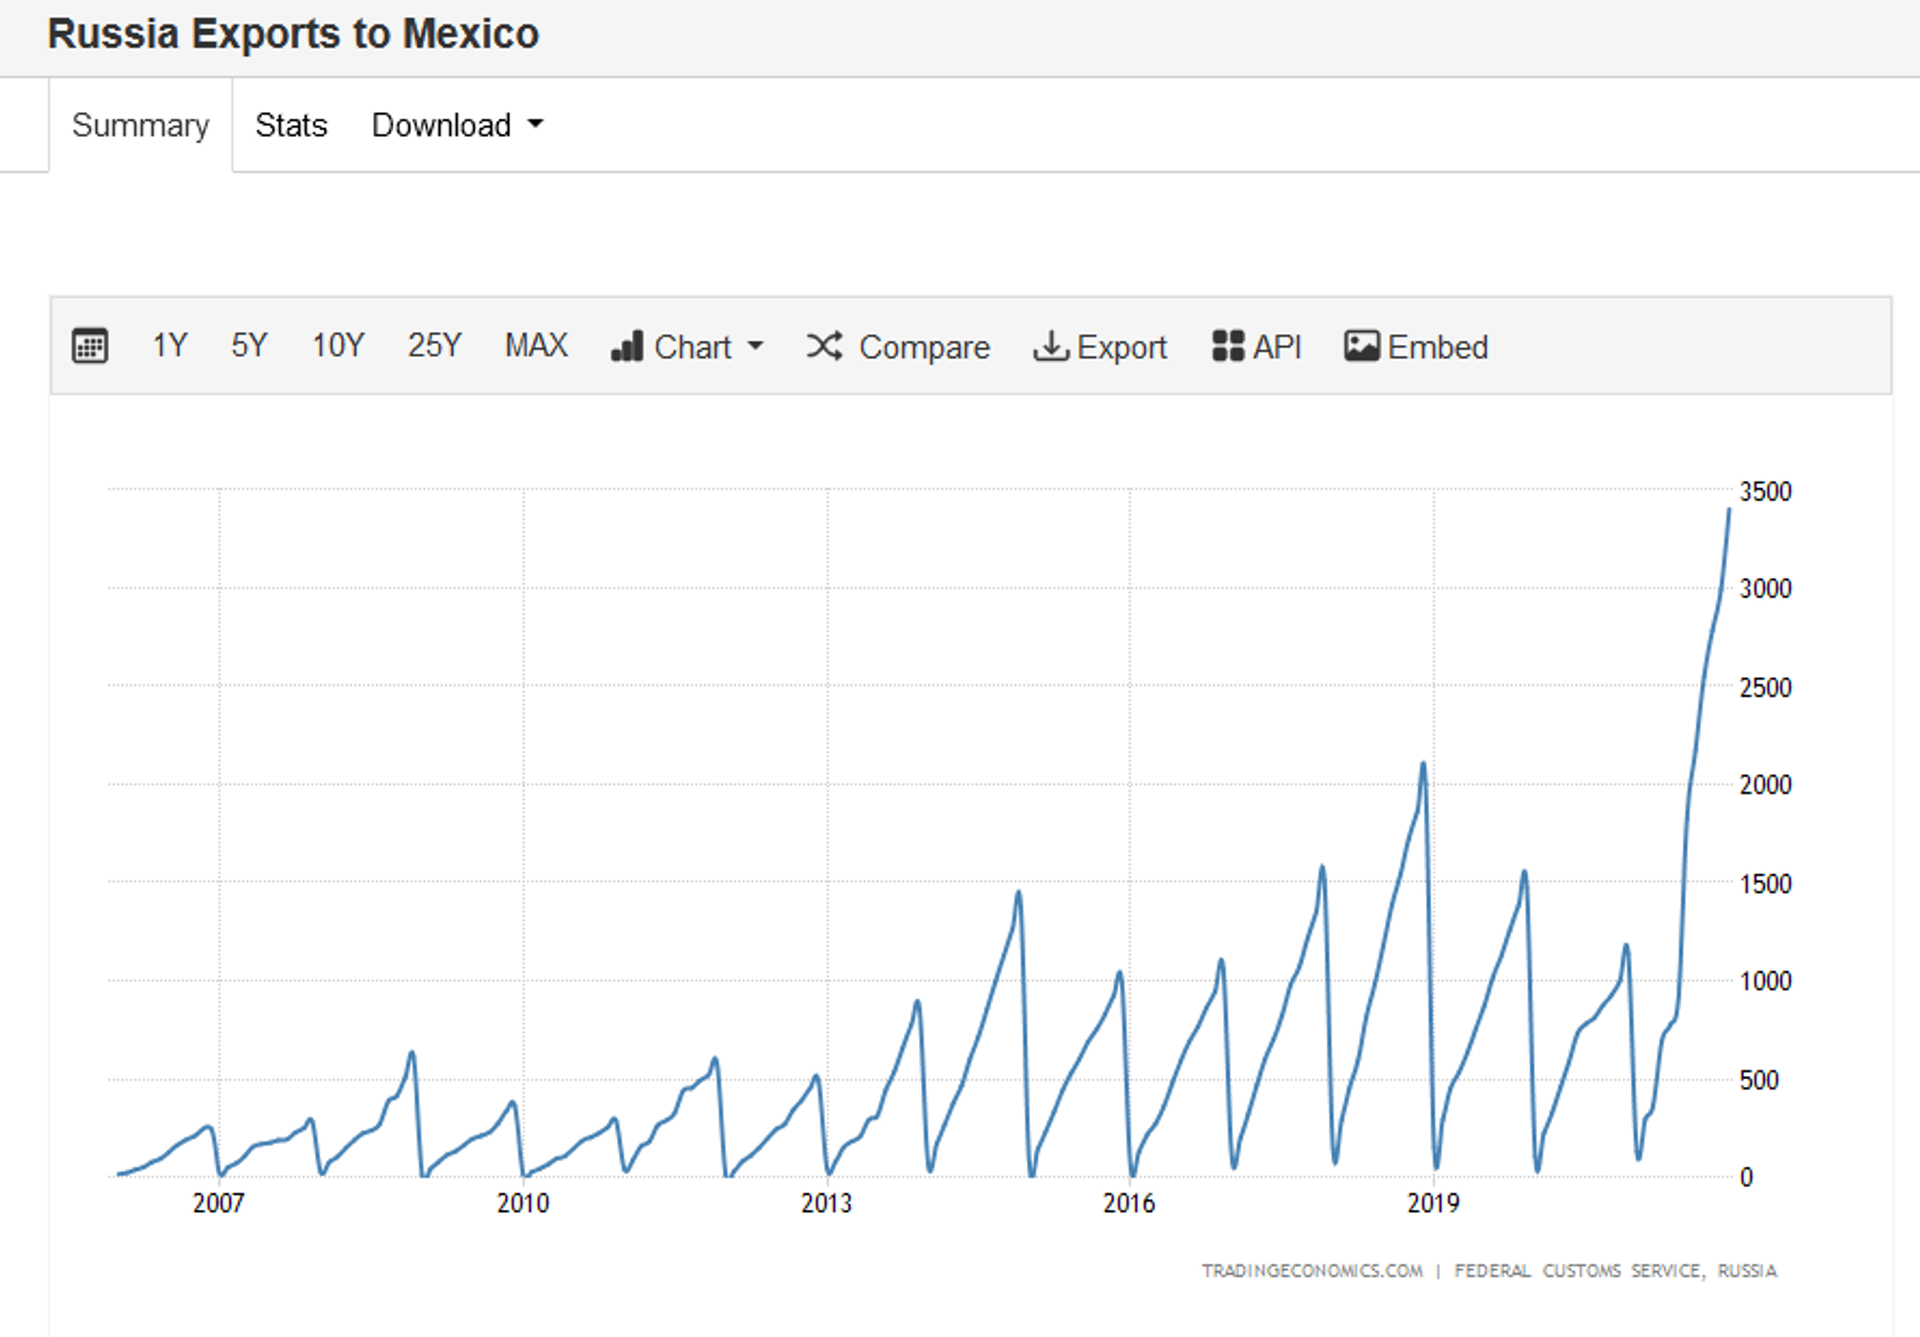
Task: Click the shuffle arrows Compare icon
Action: (x=825, y=346)
